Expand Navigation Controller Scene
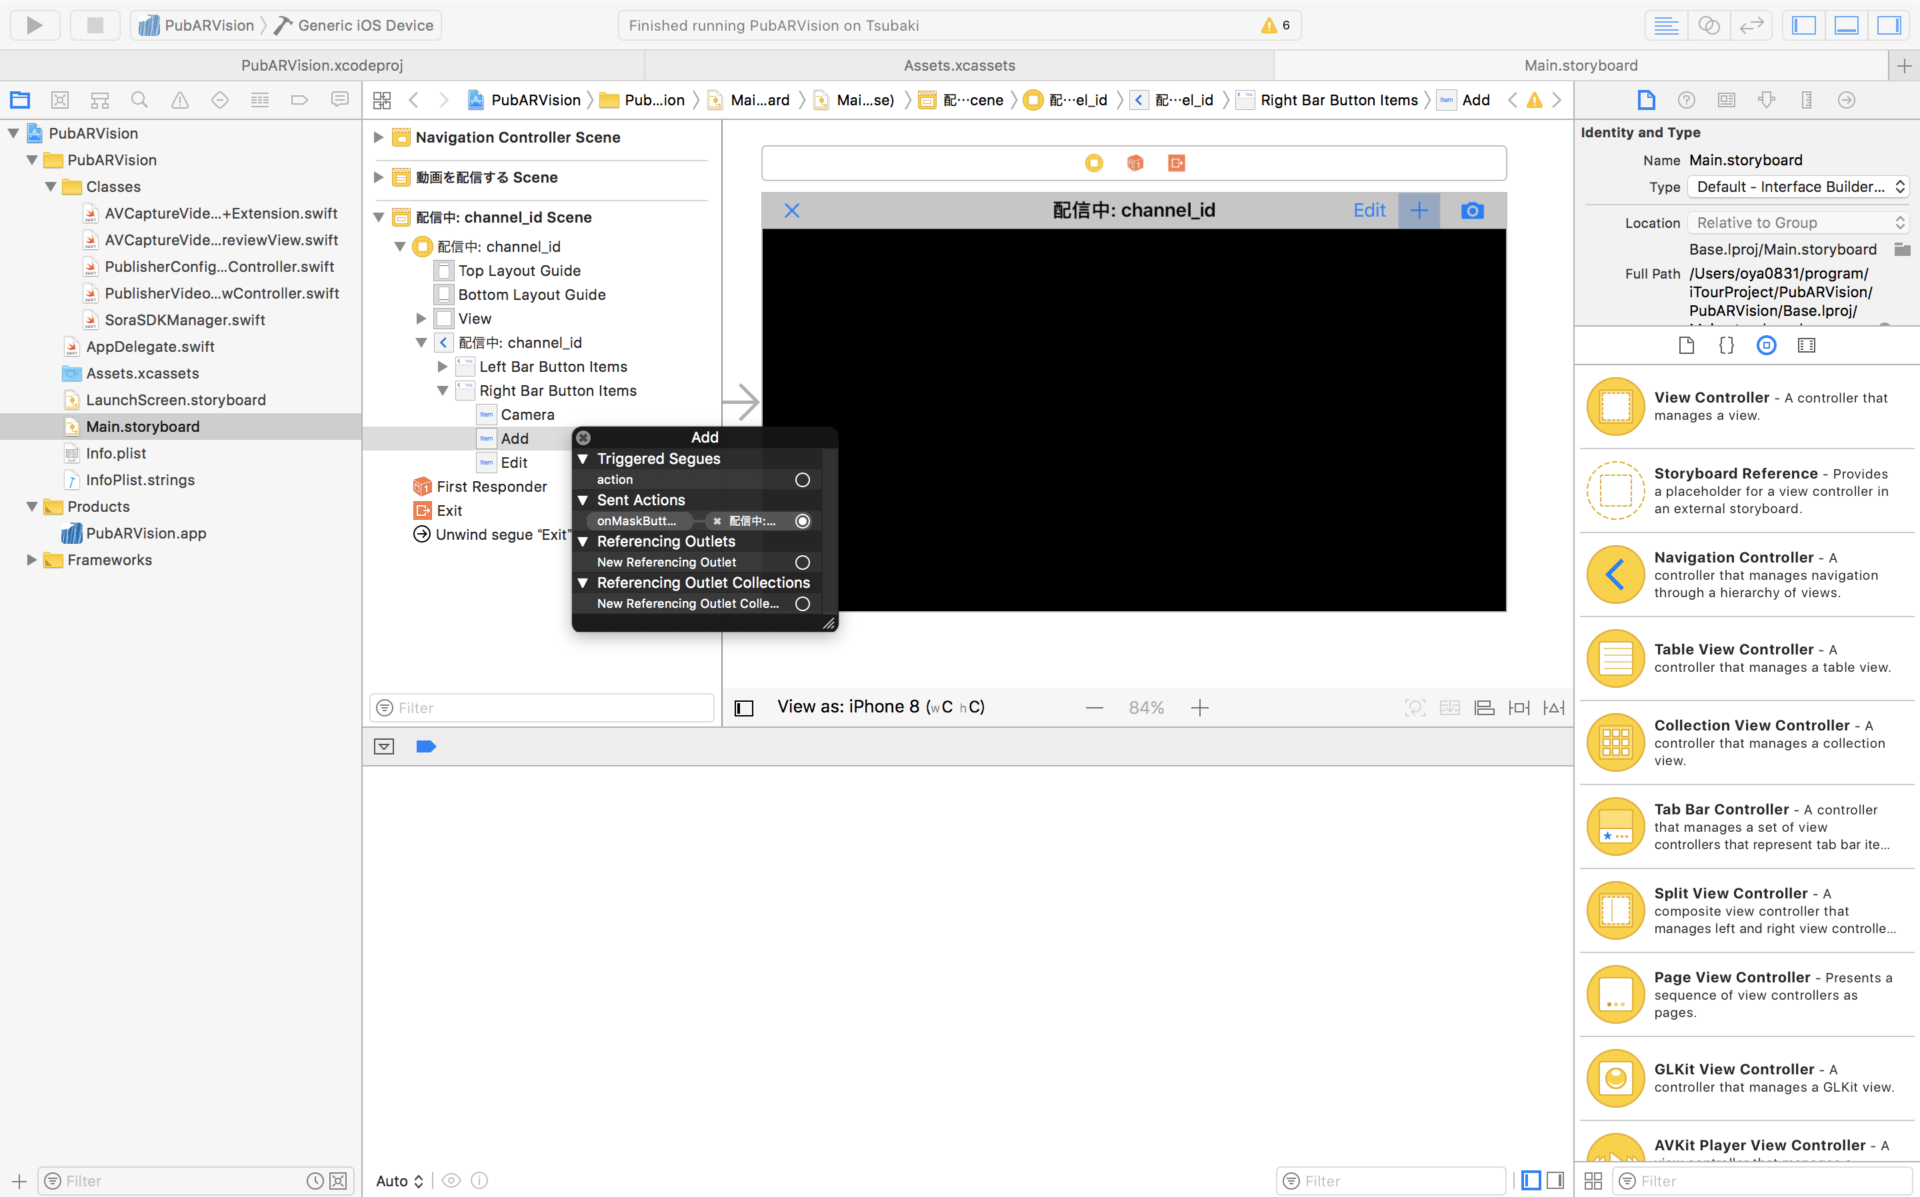 pyautogui.click(x=378, y=137)
